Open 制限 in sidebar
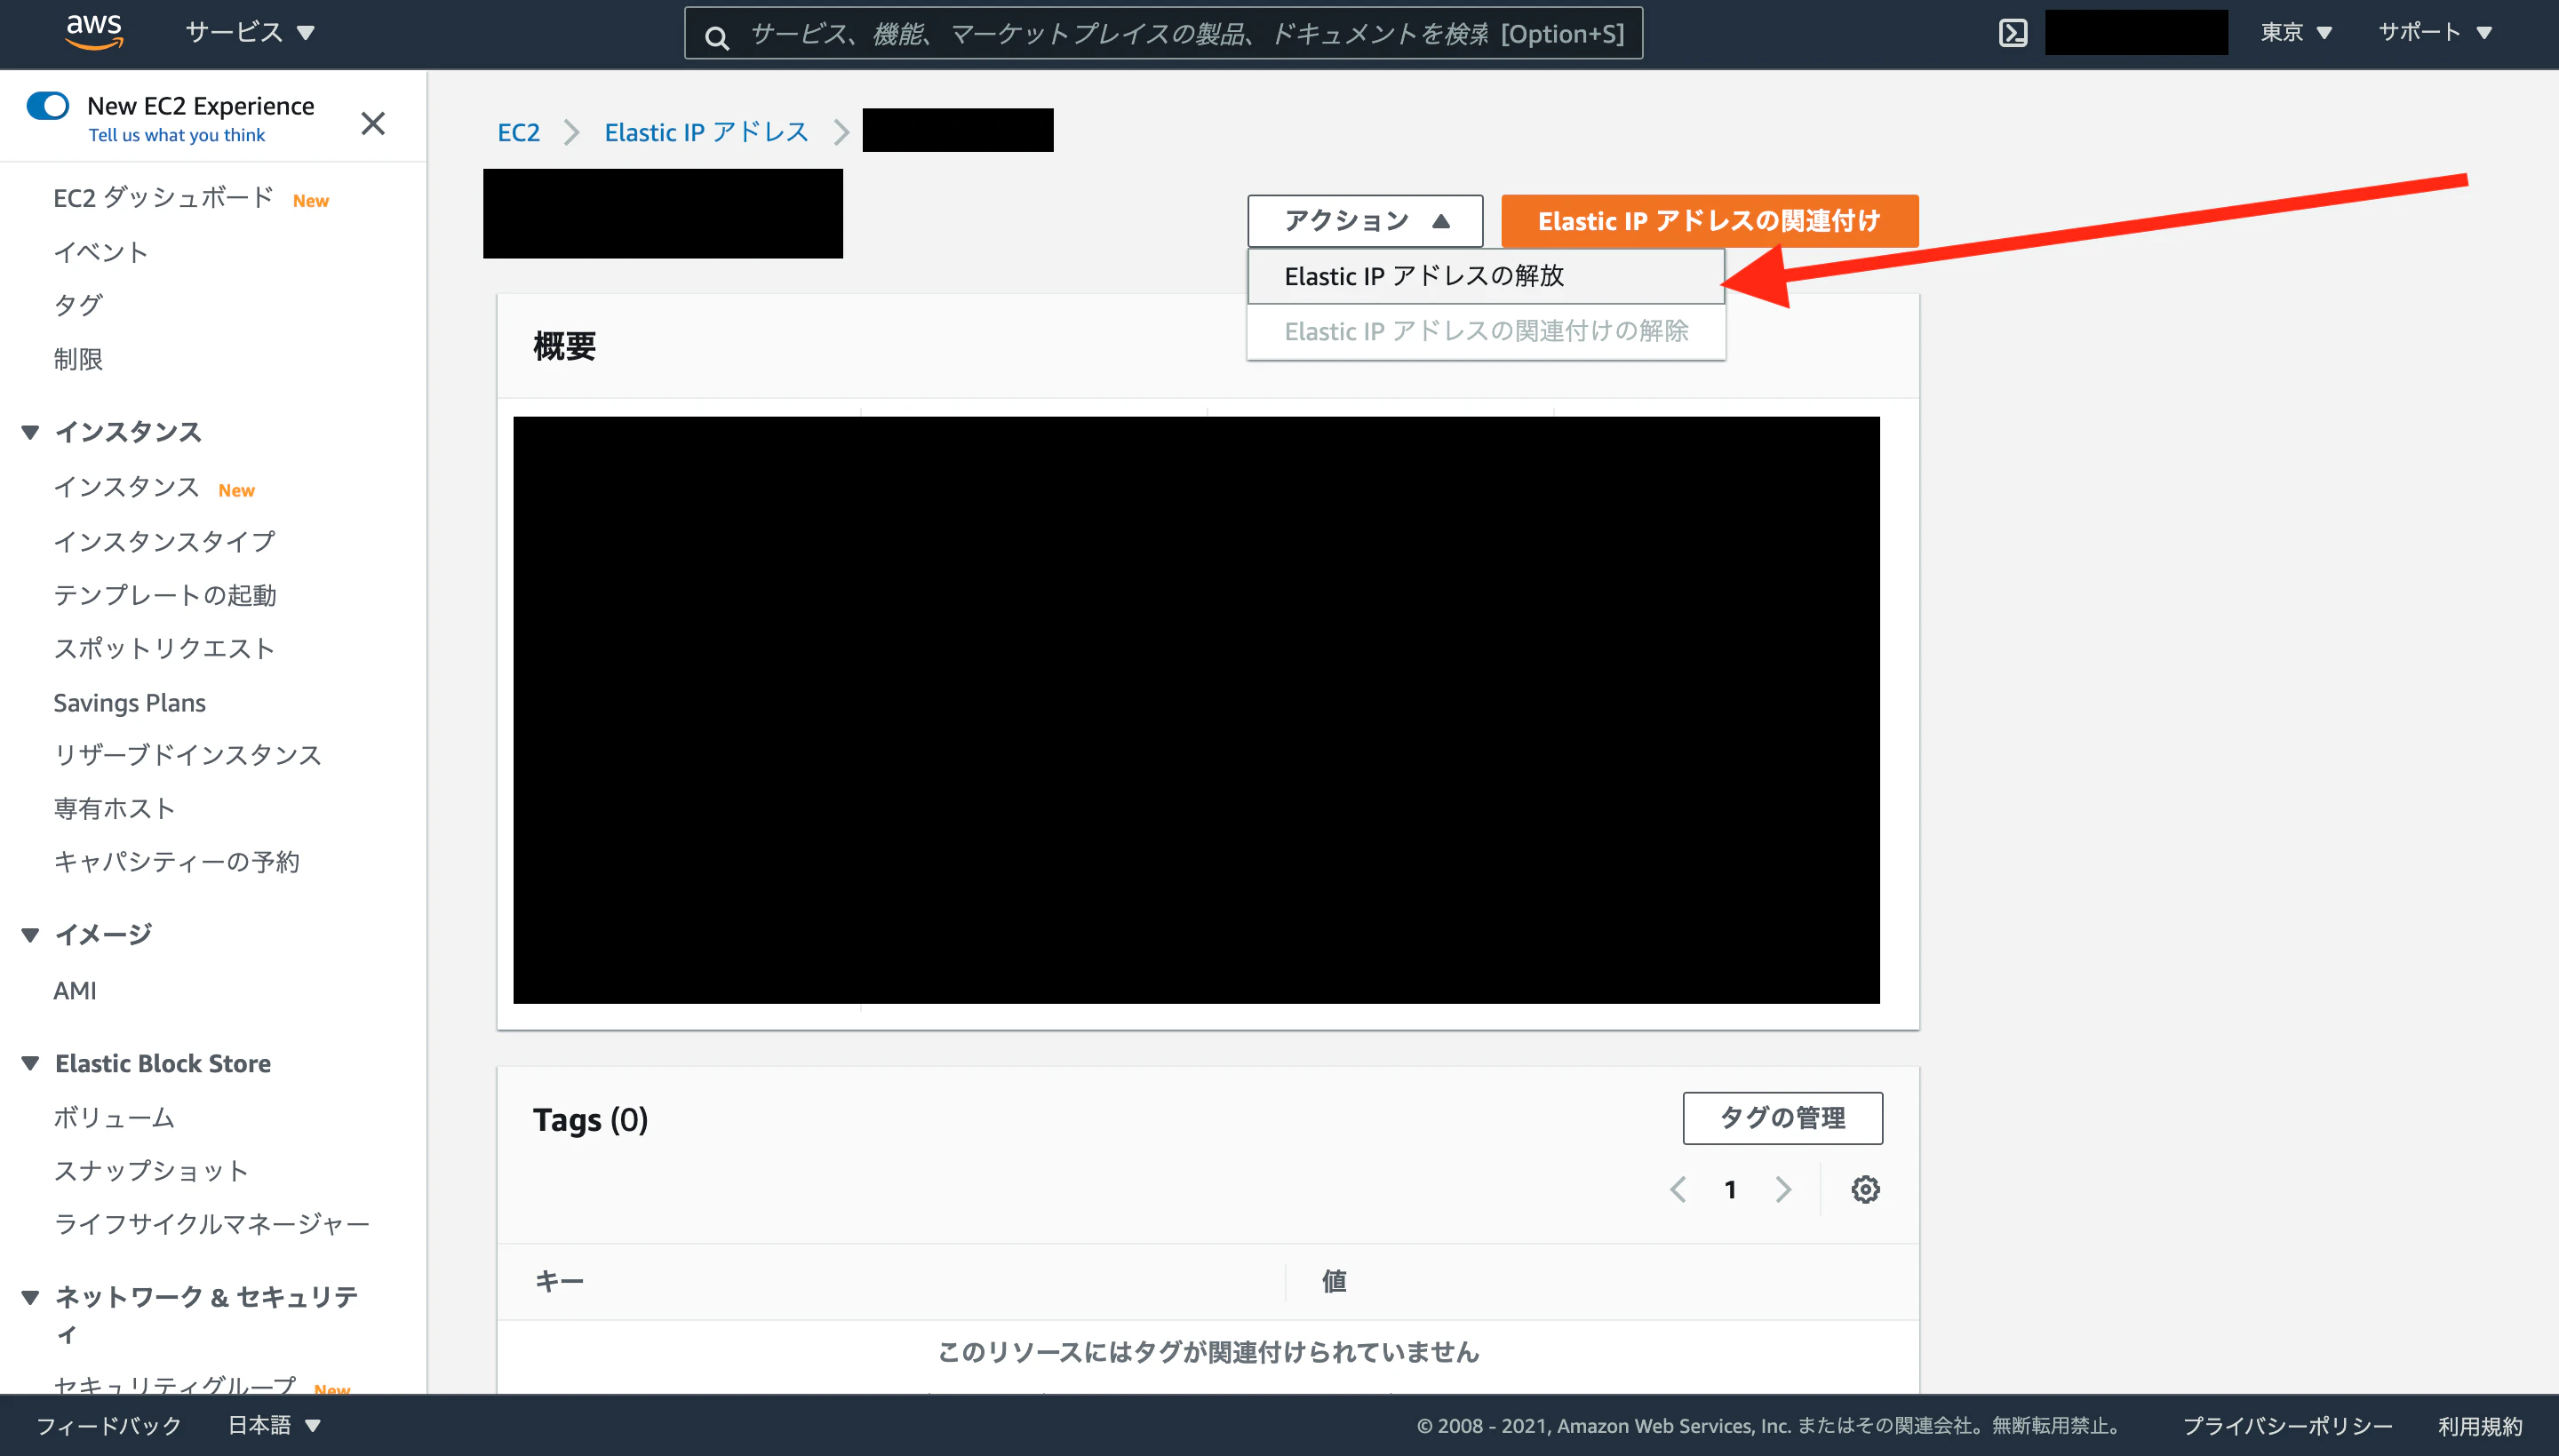 coord(78,359)
